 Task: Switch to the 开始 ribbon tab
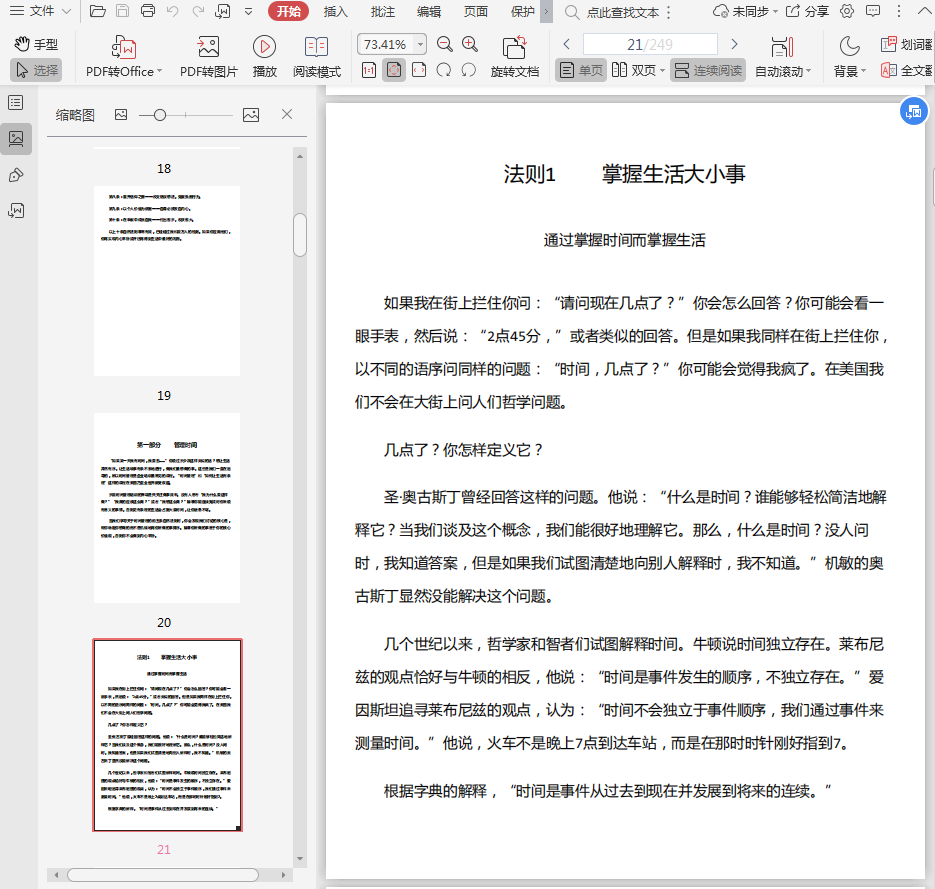pos(288,11)
